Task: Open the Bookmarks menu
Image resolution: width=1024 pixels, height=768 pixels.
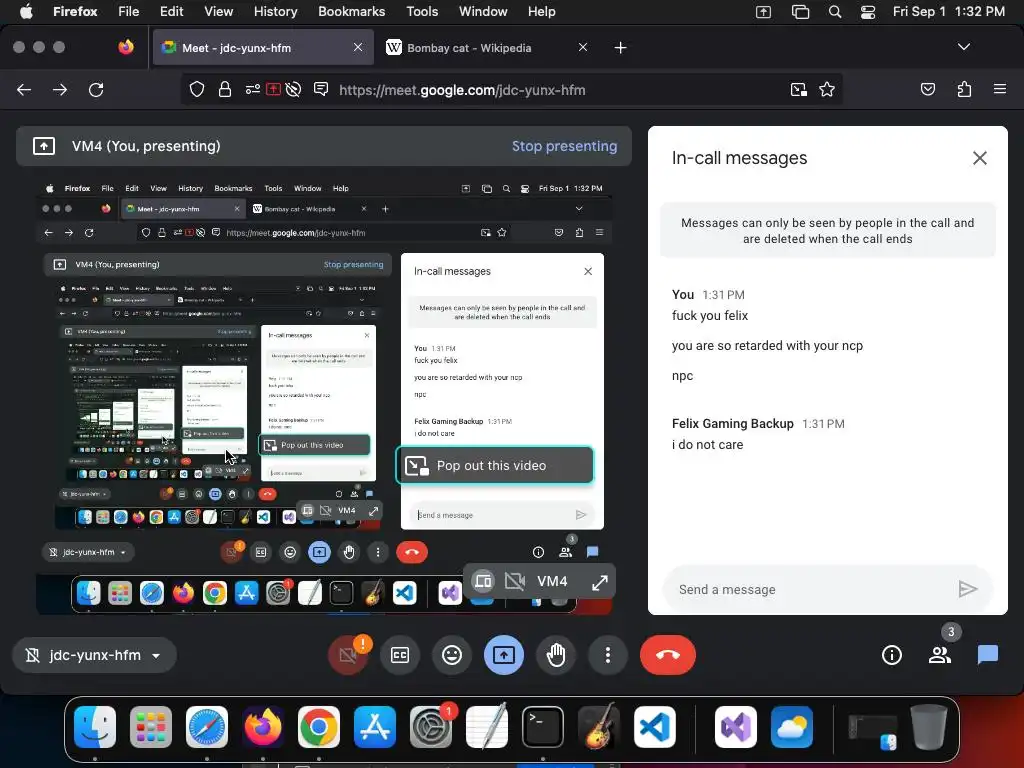Action: [351, 11]
